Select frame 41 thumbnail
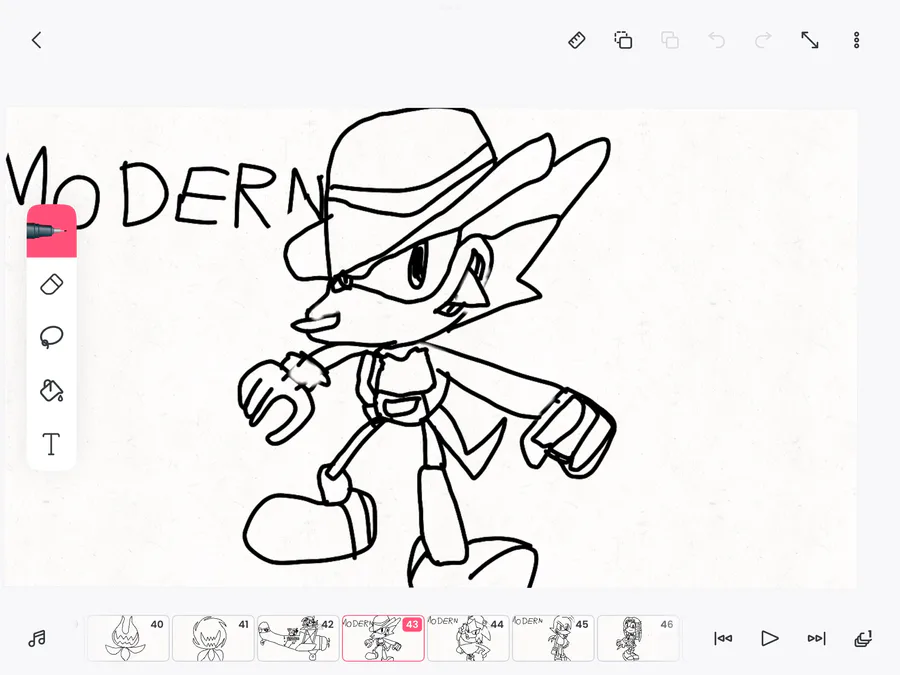The height and width of the screenshot is (675, 900). point(213,638)
